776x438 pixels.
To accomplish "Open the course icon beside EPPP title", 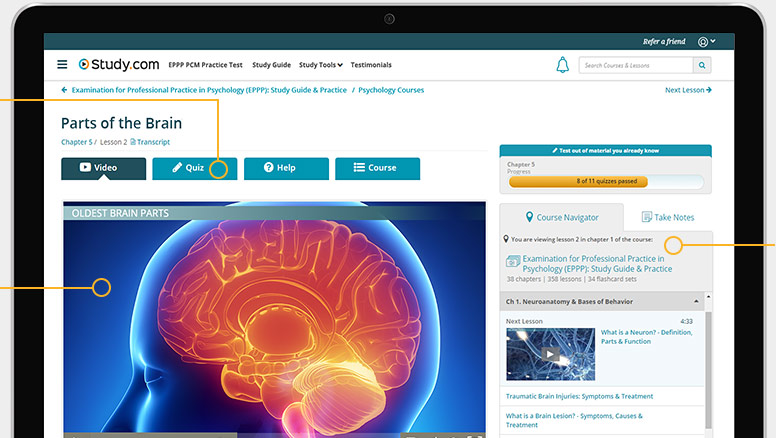I will pyautogui.click(x=513, y=262).
